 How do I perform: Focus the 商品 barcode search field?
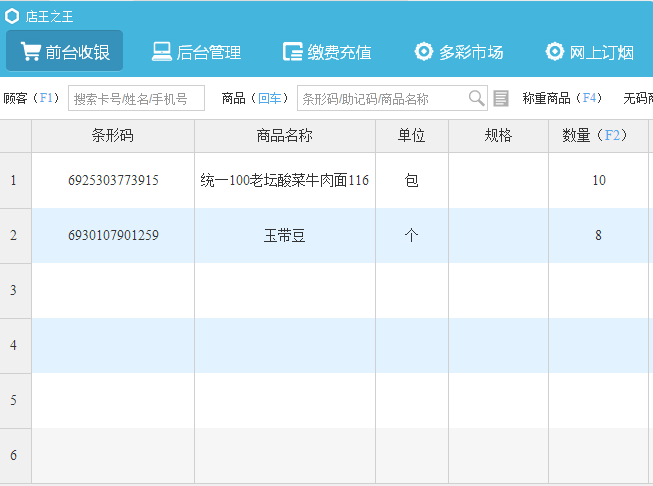[x=381, y=98]
